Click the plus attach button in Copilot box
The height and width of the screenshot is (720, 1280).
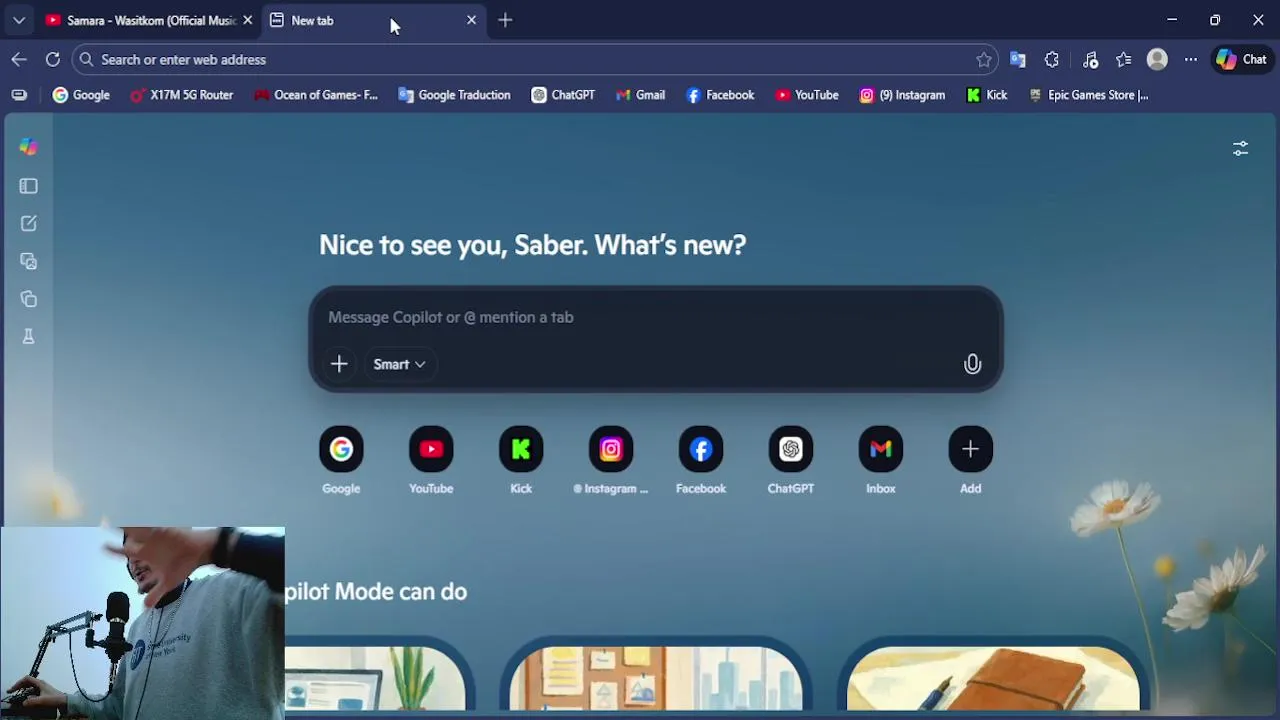(x=339, y=364)
